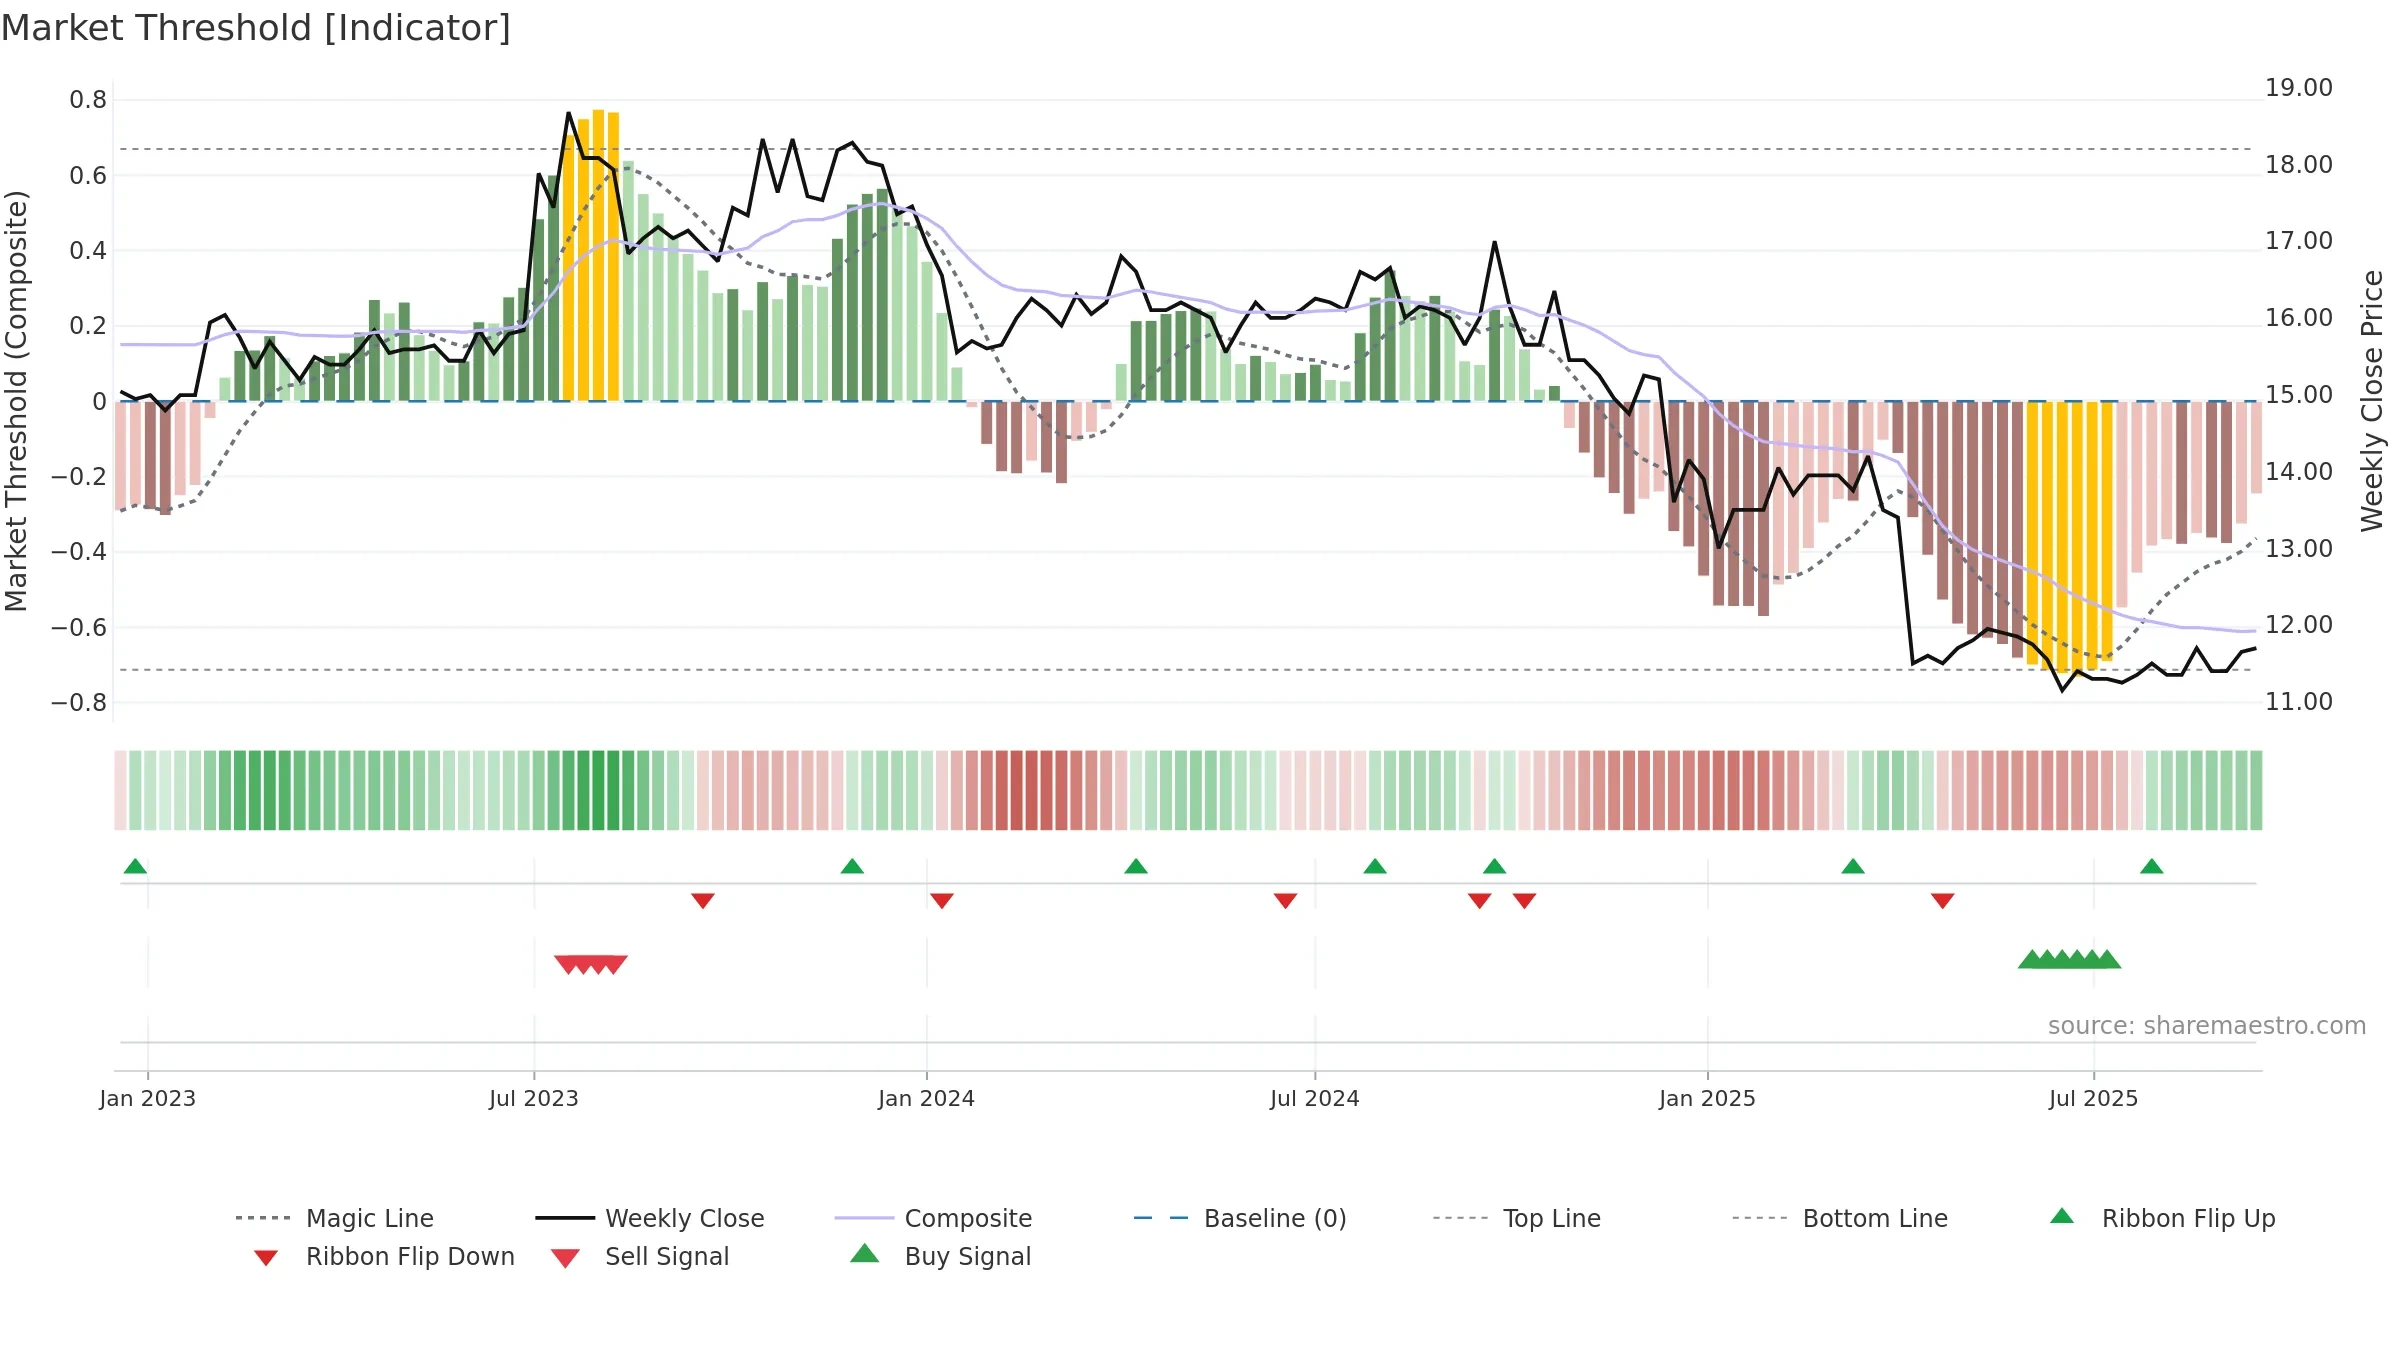Click the Jan 2024 x-axis label
This screenshot has height=1350, width=2400.
coord(927,1098)
